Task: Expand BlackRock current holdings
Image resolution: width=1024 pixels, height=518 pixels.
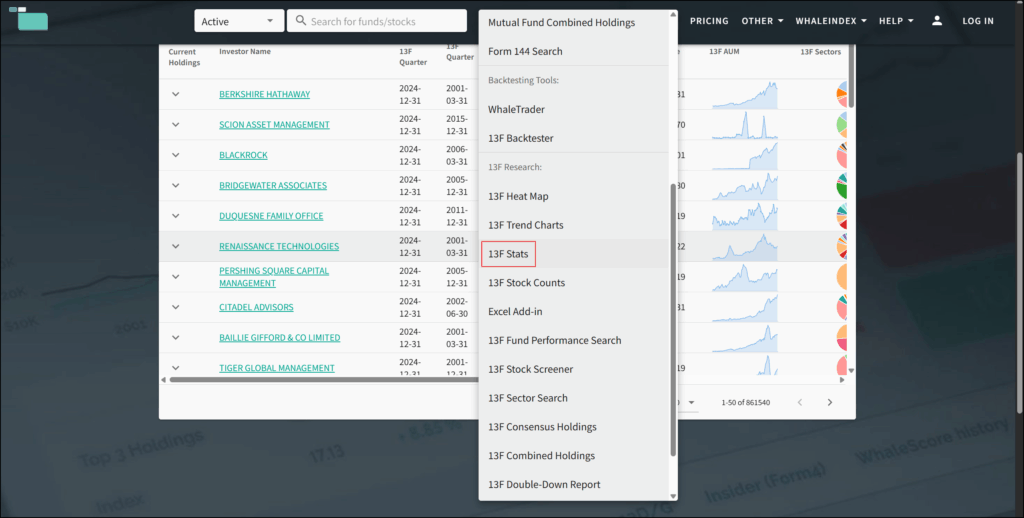Action: coord(176,155)
